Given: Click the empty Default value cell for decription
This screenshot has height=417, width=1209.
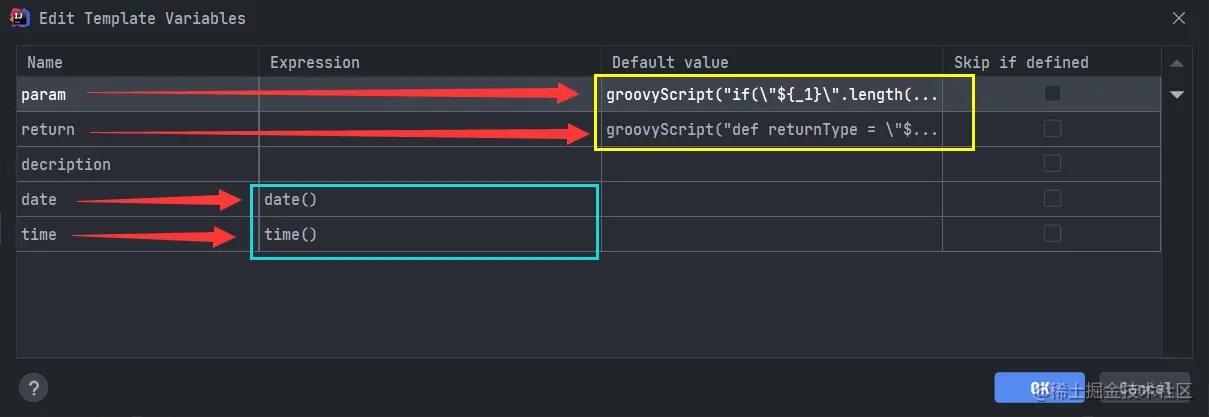Looking at the screenshot, I should 772,164.
